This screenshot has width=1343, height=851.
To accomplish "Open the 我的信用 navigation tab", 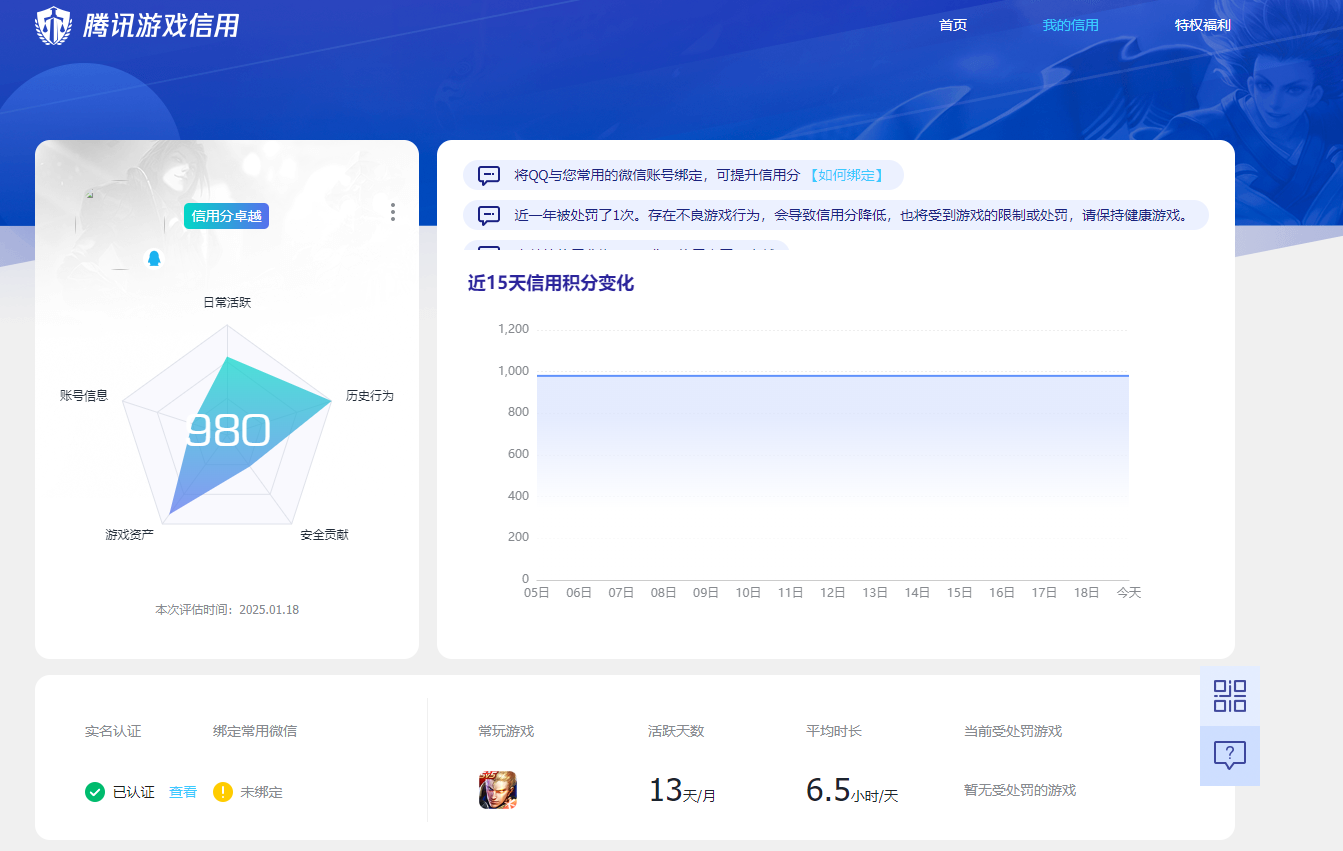I will [1070, 25].
